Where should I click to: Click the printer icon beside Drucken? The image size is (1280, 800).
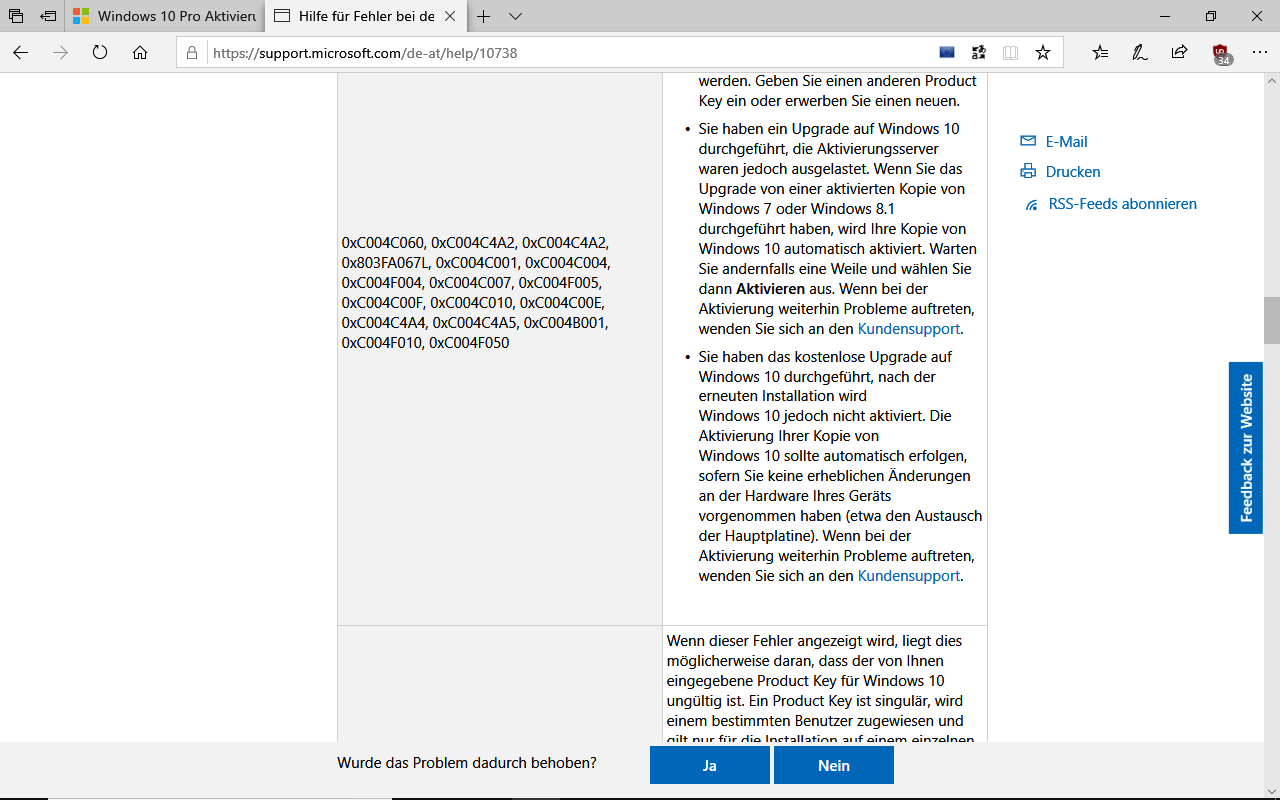point(1028,171)
